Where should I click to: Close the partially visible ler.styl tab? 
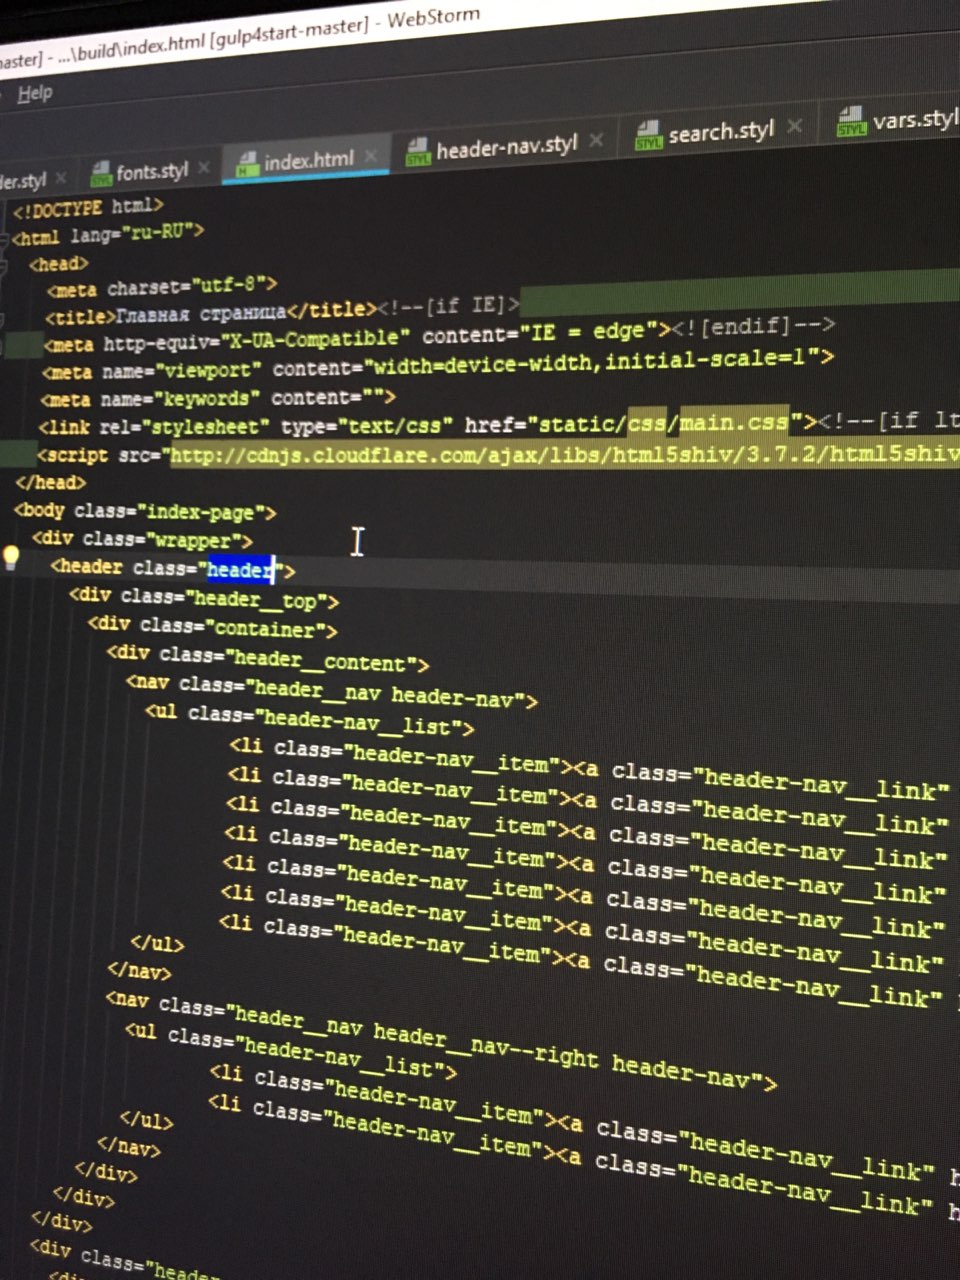click(60, 178)
